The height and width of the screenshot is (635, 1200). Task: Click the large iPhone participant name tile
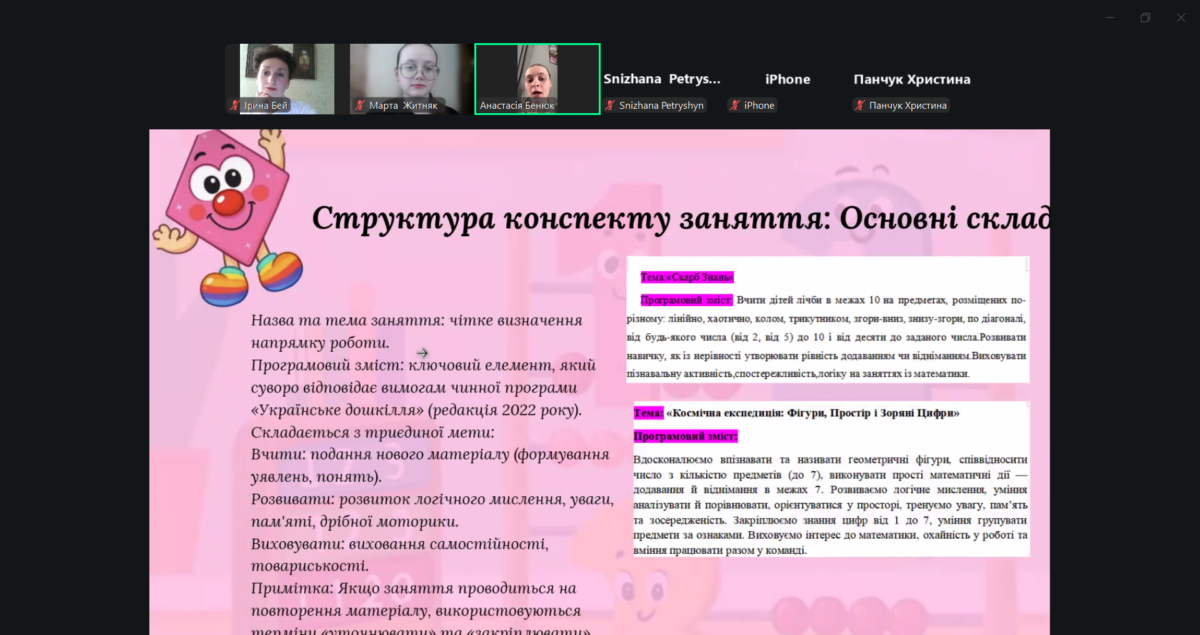787,79
